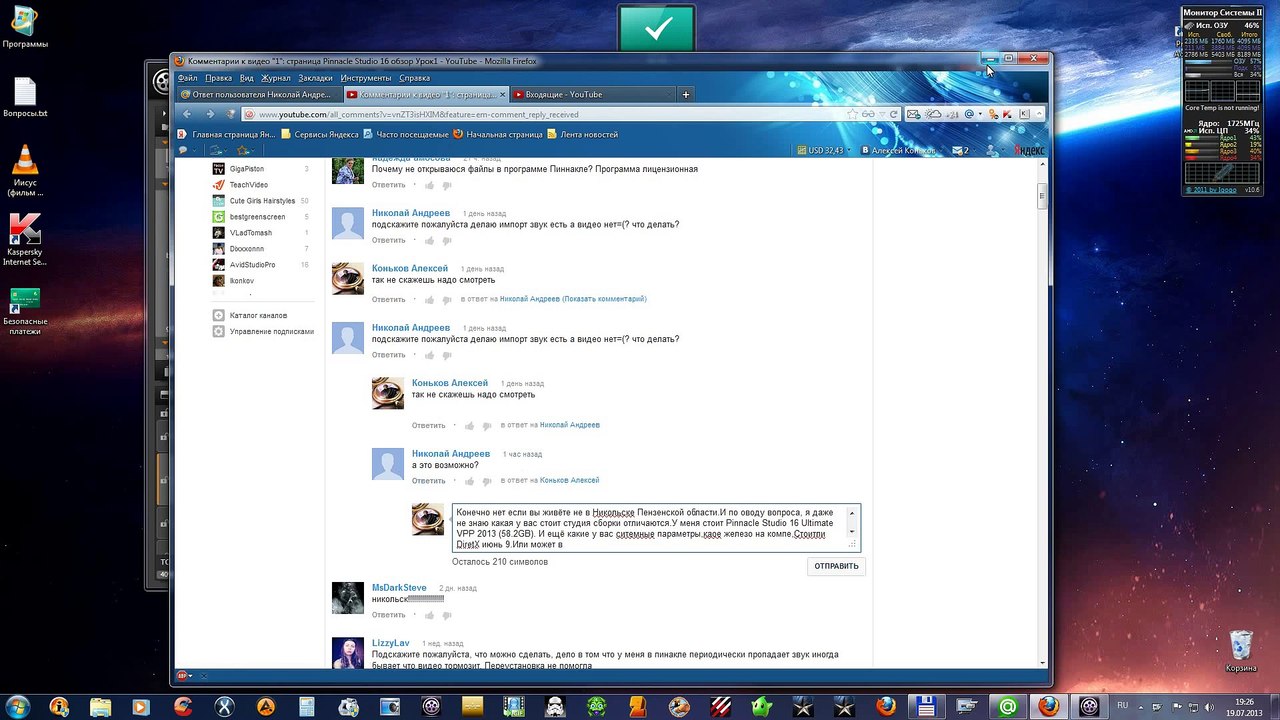This screenshot has height=720, width=1280.
Task: Click inside the reply text box
Action: [x=650, y=528]
